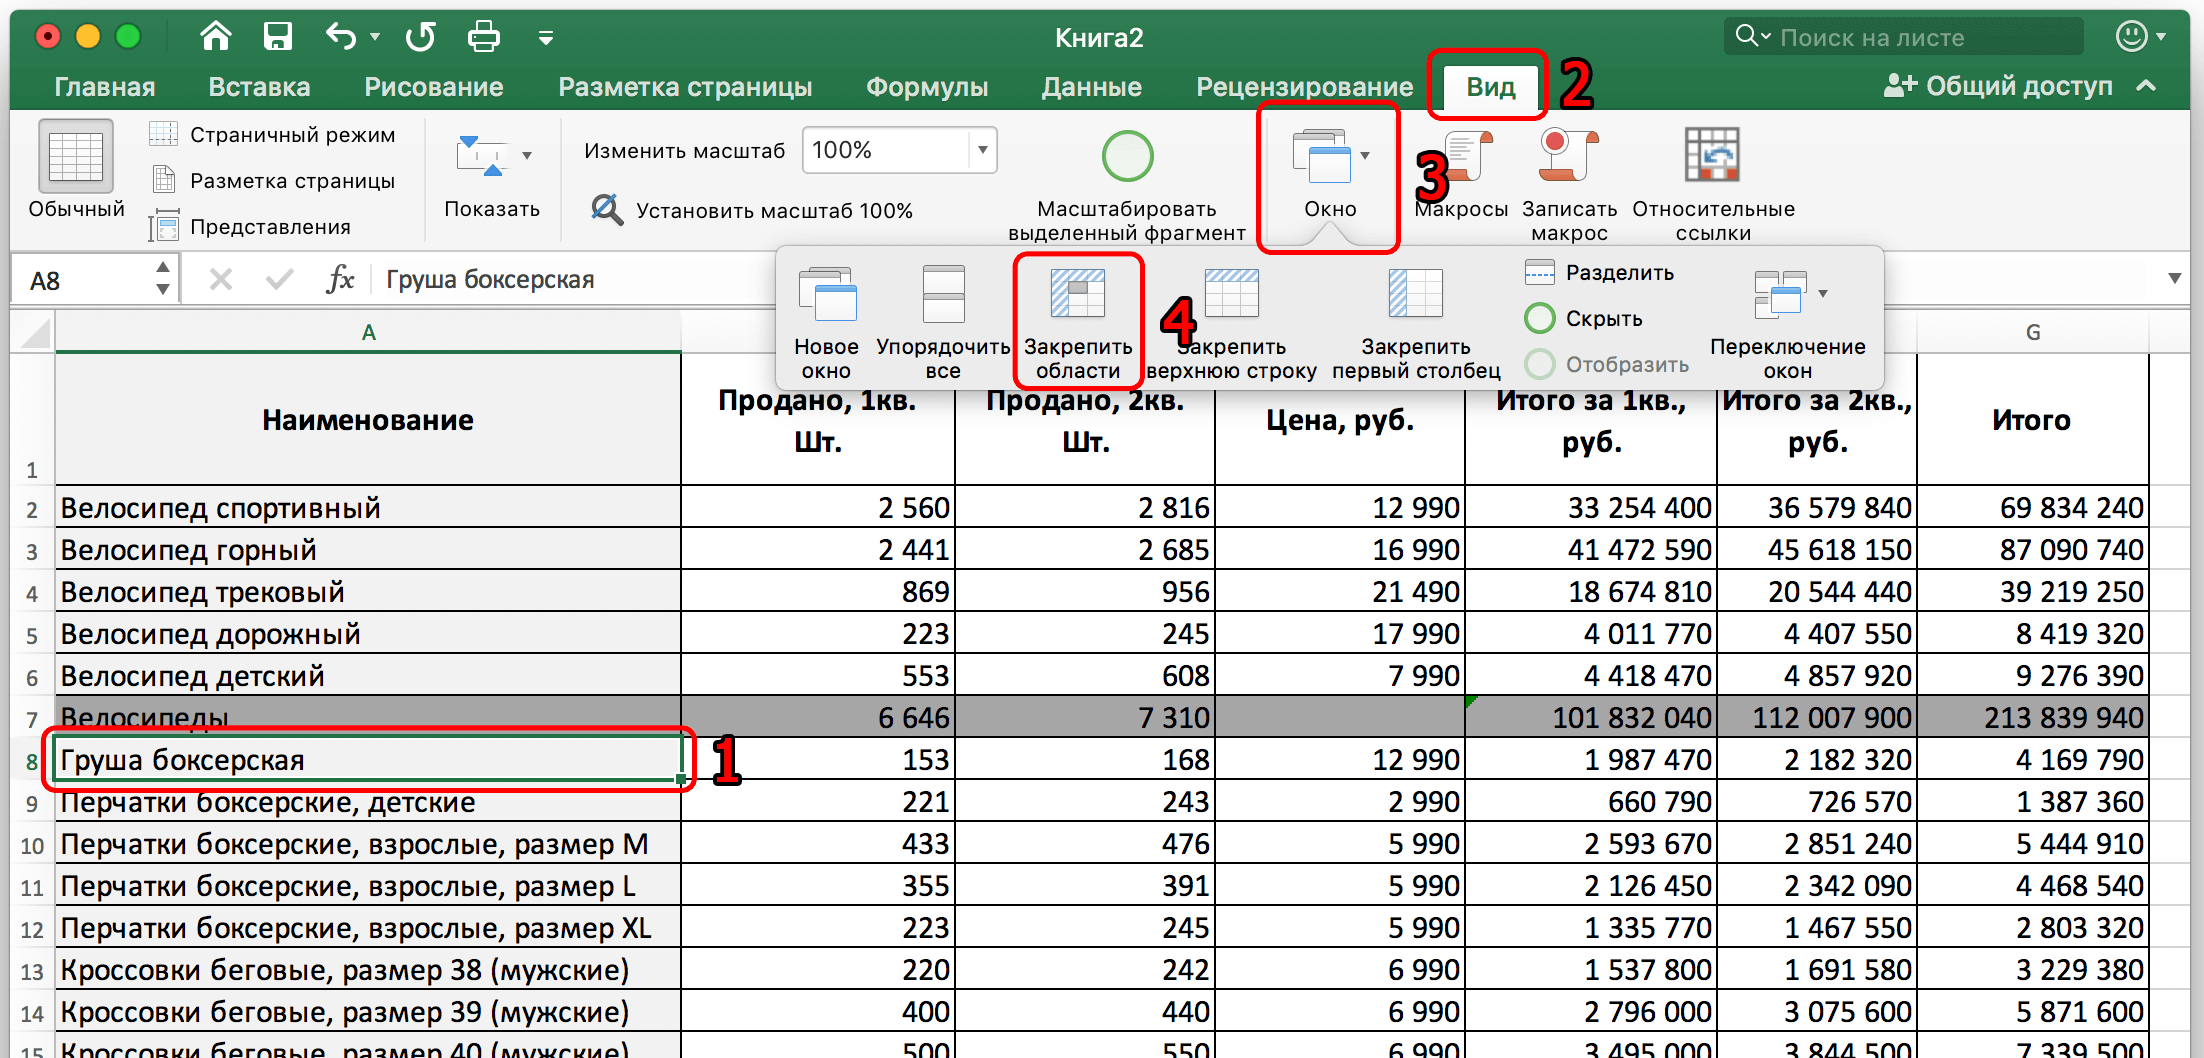Click Установить масштаб 100% button
Viewport: 2204px width, 1058px height.
click(x=751, y=210)
